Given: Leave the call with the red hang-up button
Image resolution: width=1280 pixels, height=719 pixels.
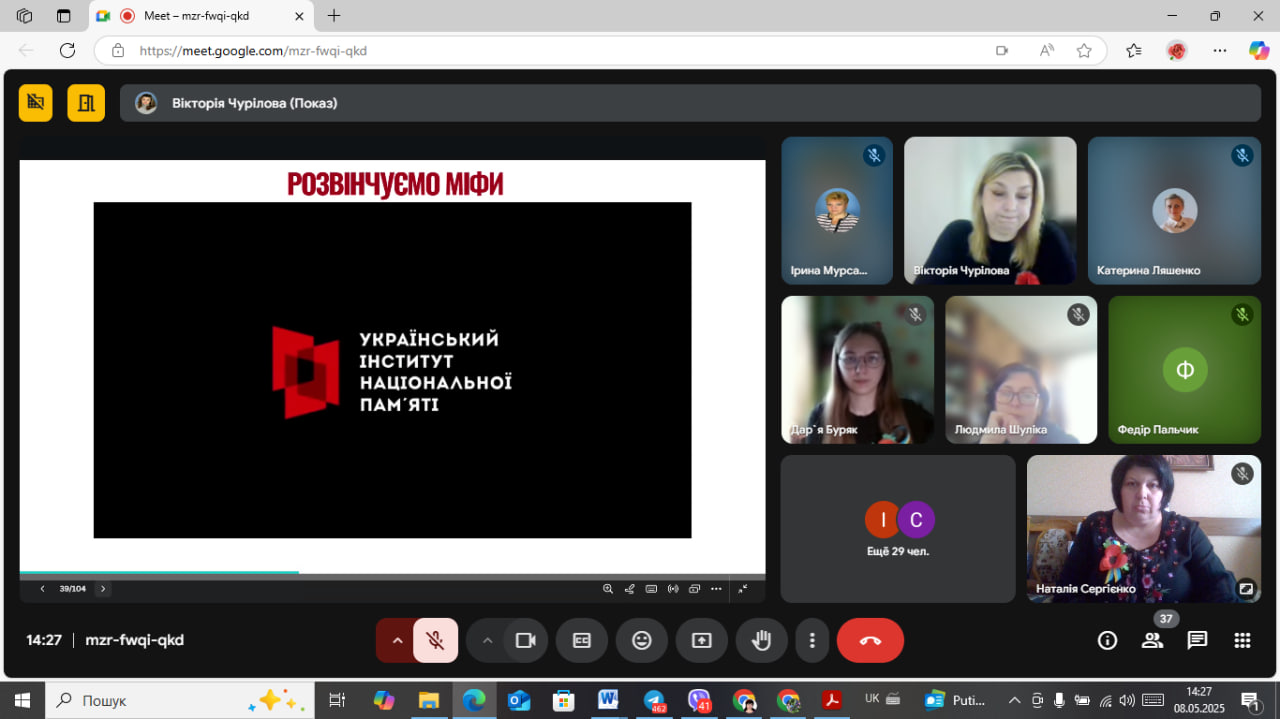Looking at the screenshot, I should 870,640.
